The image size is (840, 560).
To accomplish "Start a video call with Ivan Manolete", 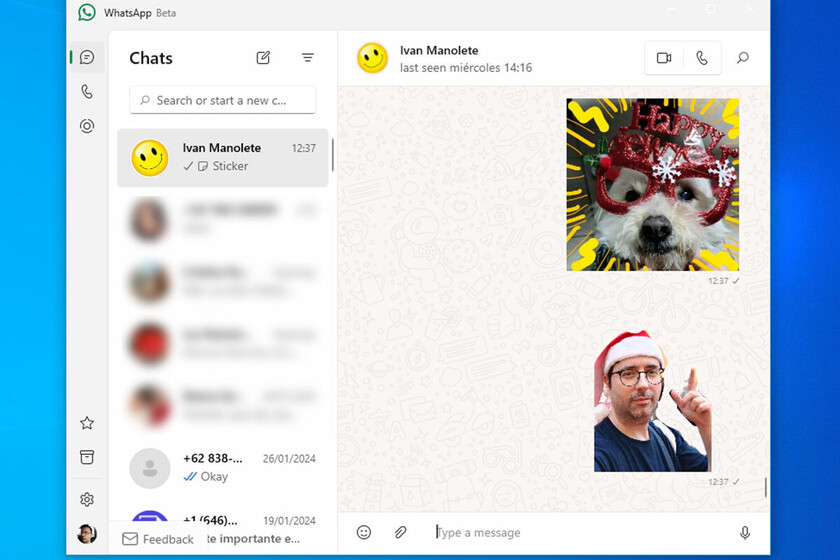I will coord(664,58).
